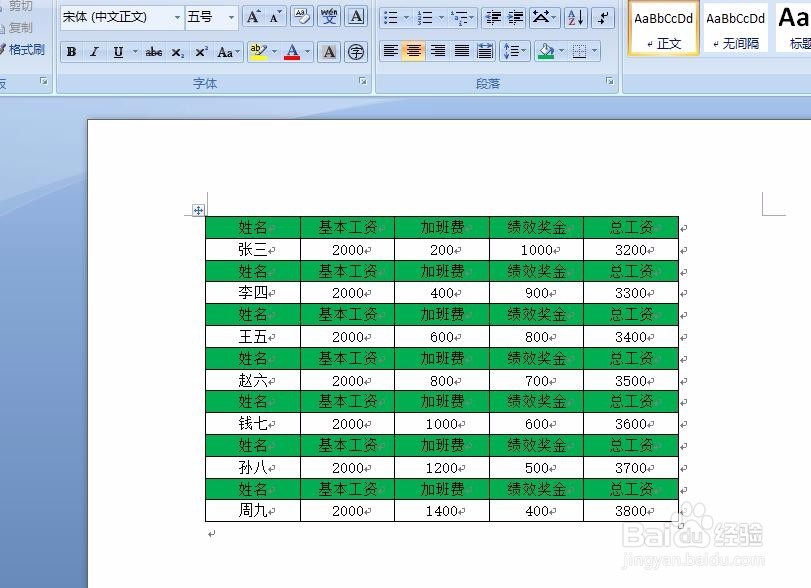Click the Clear Formatting icon
This screenshot has height=588, width=811.
pyautogui.click(x=302, y=17)
